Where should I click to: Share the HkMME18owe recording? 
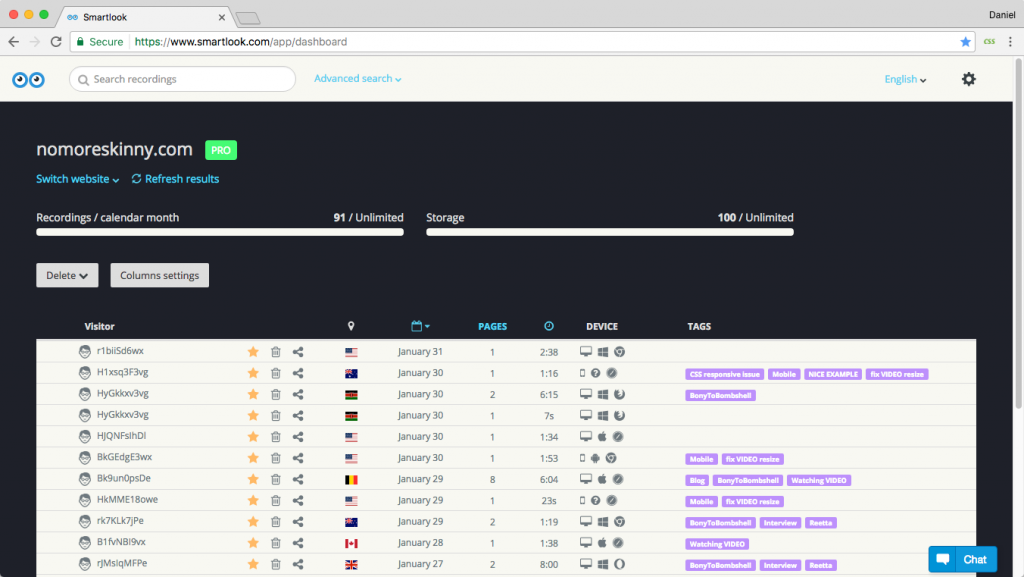click(x=298, y=501)
